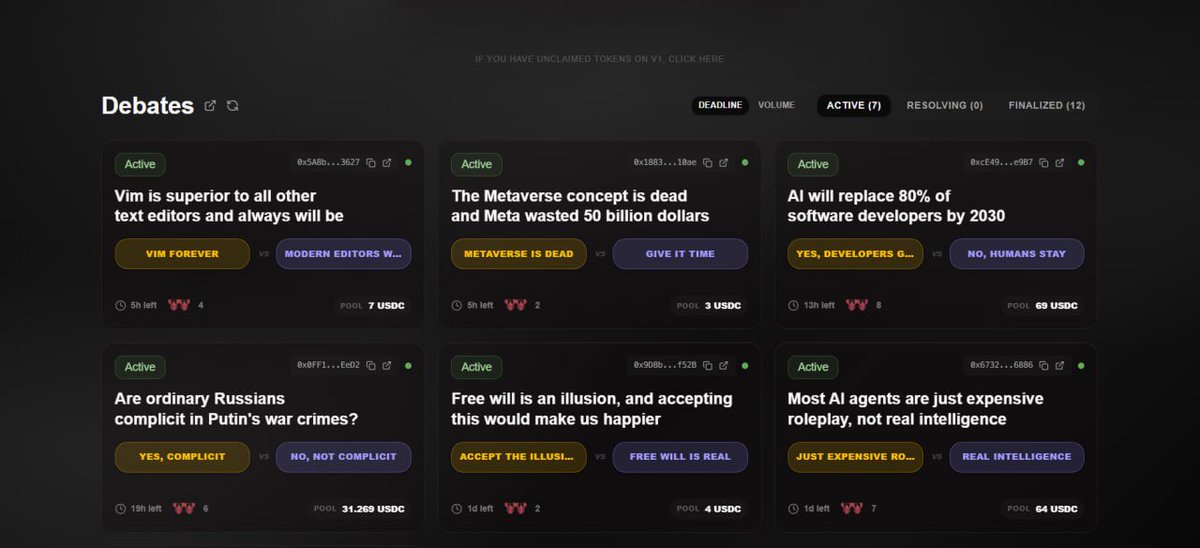Click the 19h left deadline text
This screenshot has height=548, width=1200.
pyautogui.click(x=146, y=509)
